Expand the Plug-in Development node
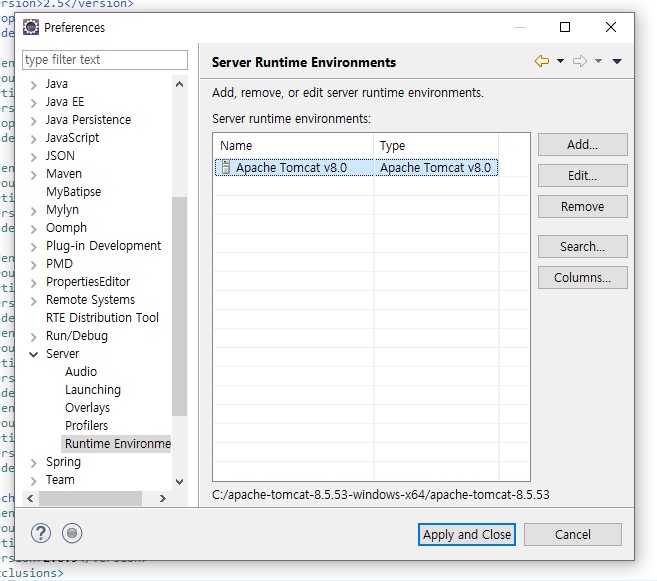Screen dimensions: 657x581 [34, 247]
